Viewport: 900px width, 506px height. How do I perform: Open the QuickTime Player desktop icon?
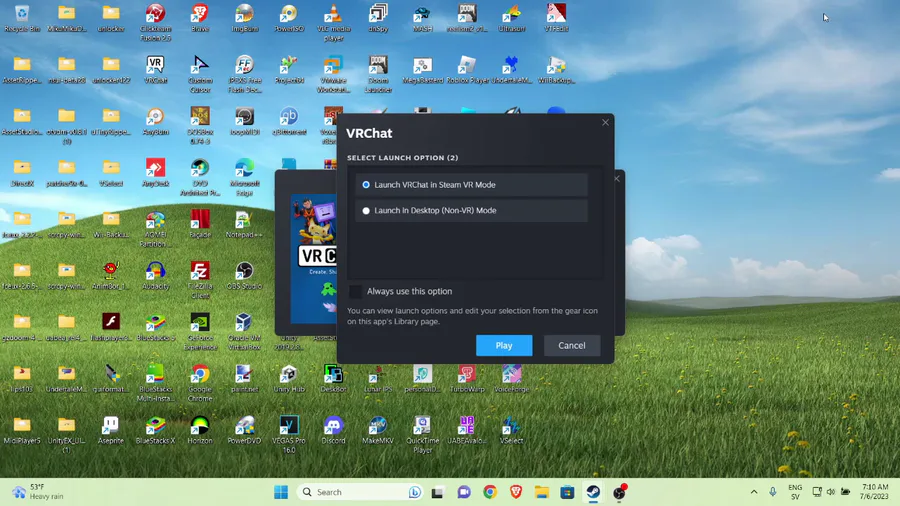[x=422, y=435]
